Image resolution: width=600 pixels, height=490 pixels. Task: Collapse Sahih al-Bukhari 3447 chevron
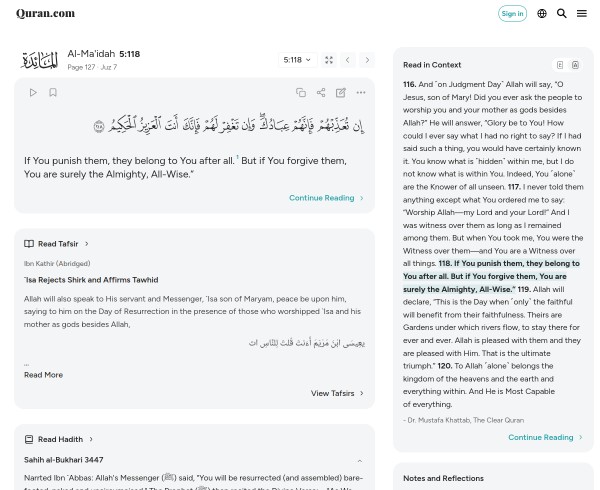(359, 461)
